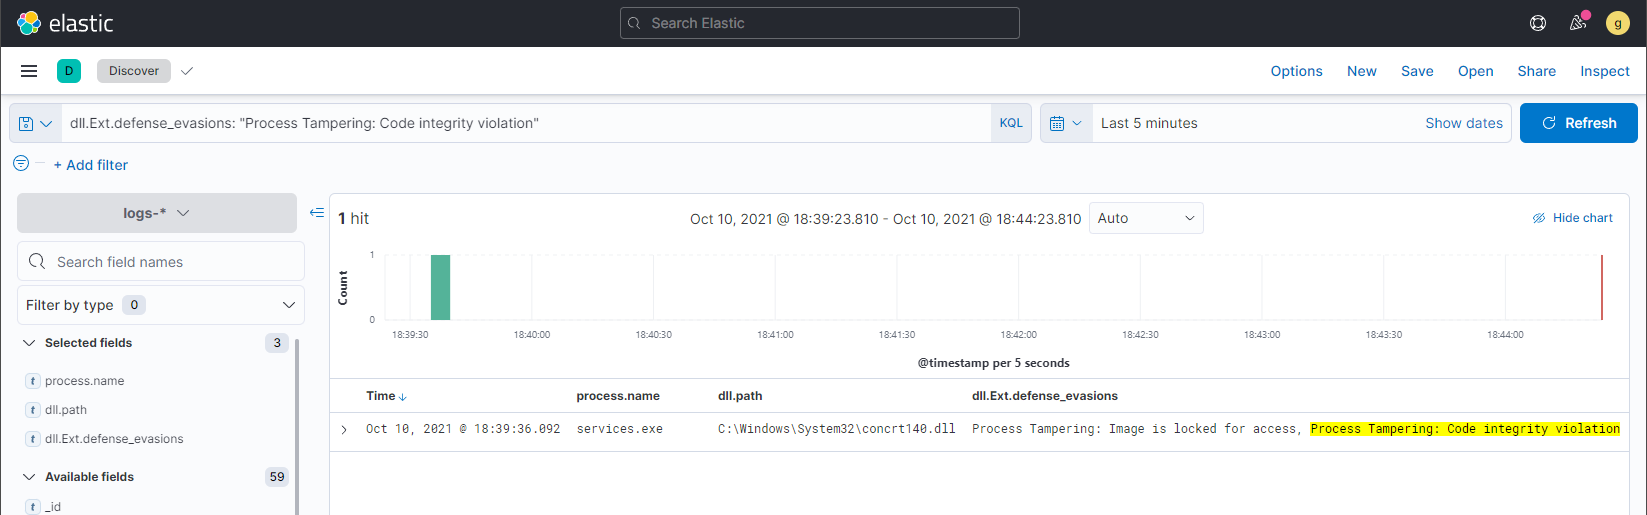This screenshot has width=1647, height=515.
Task: Click the Refresh button
Action: [x=1579, y=123]
